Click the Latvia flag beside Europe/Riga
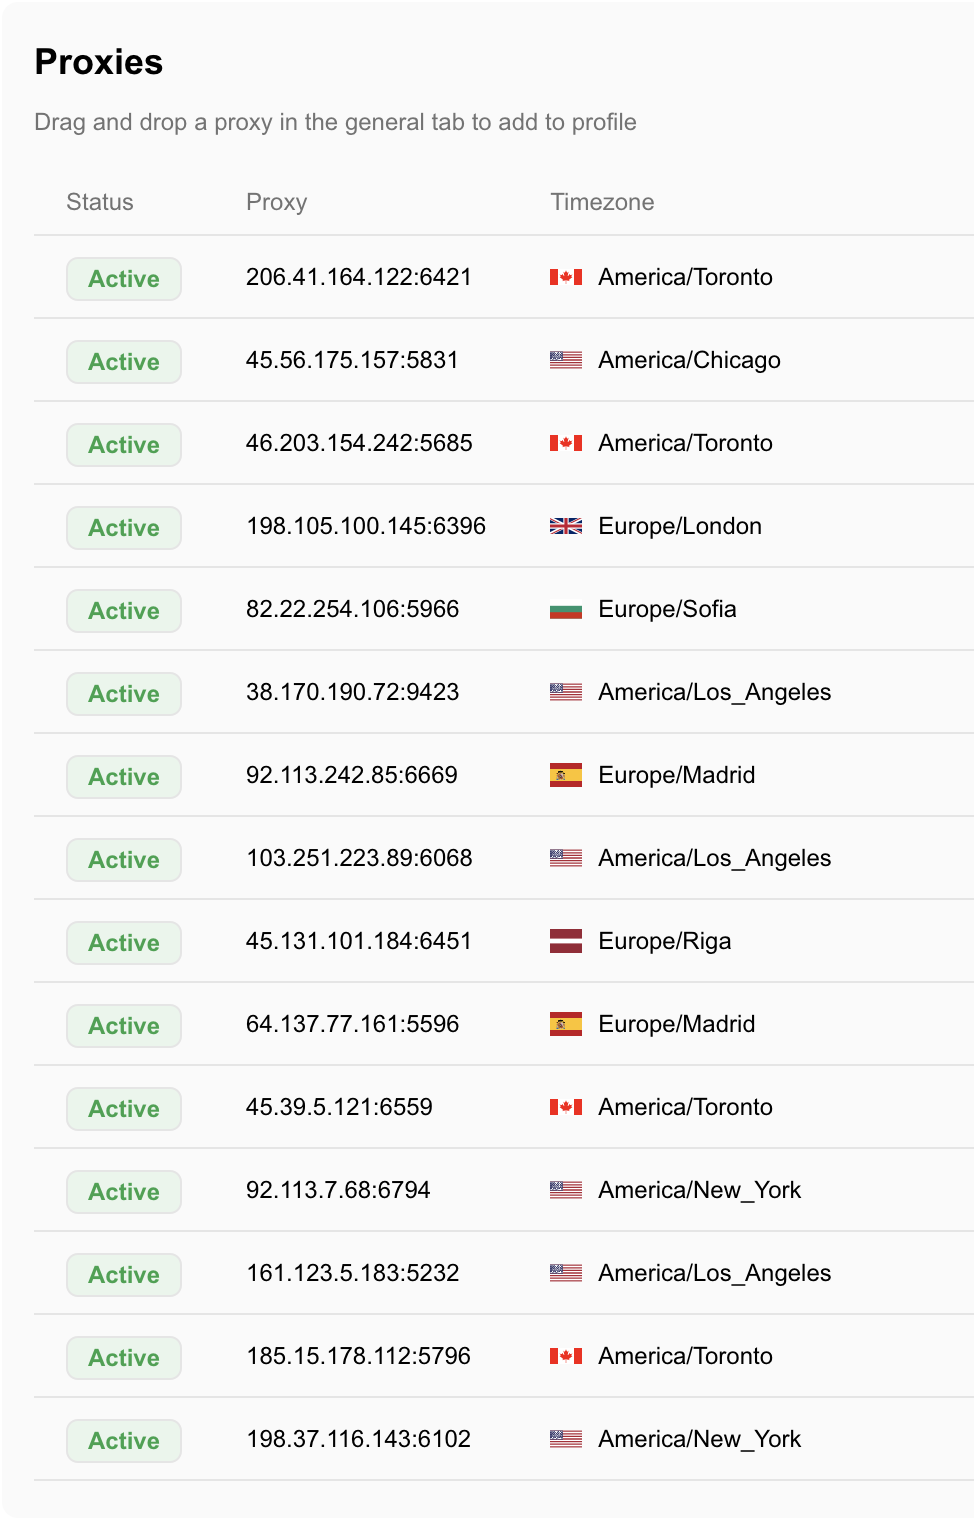Screen dimensions: 974x1520 [x=566, y=941]
